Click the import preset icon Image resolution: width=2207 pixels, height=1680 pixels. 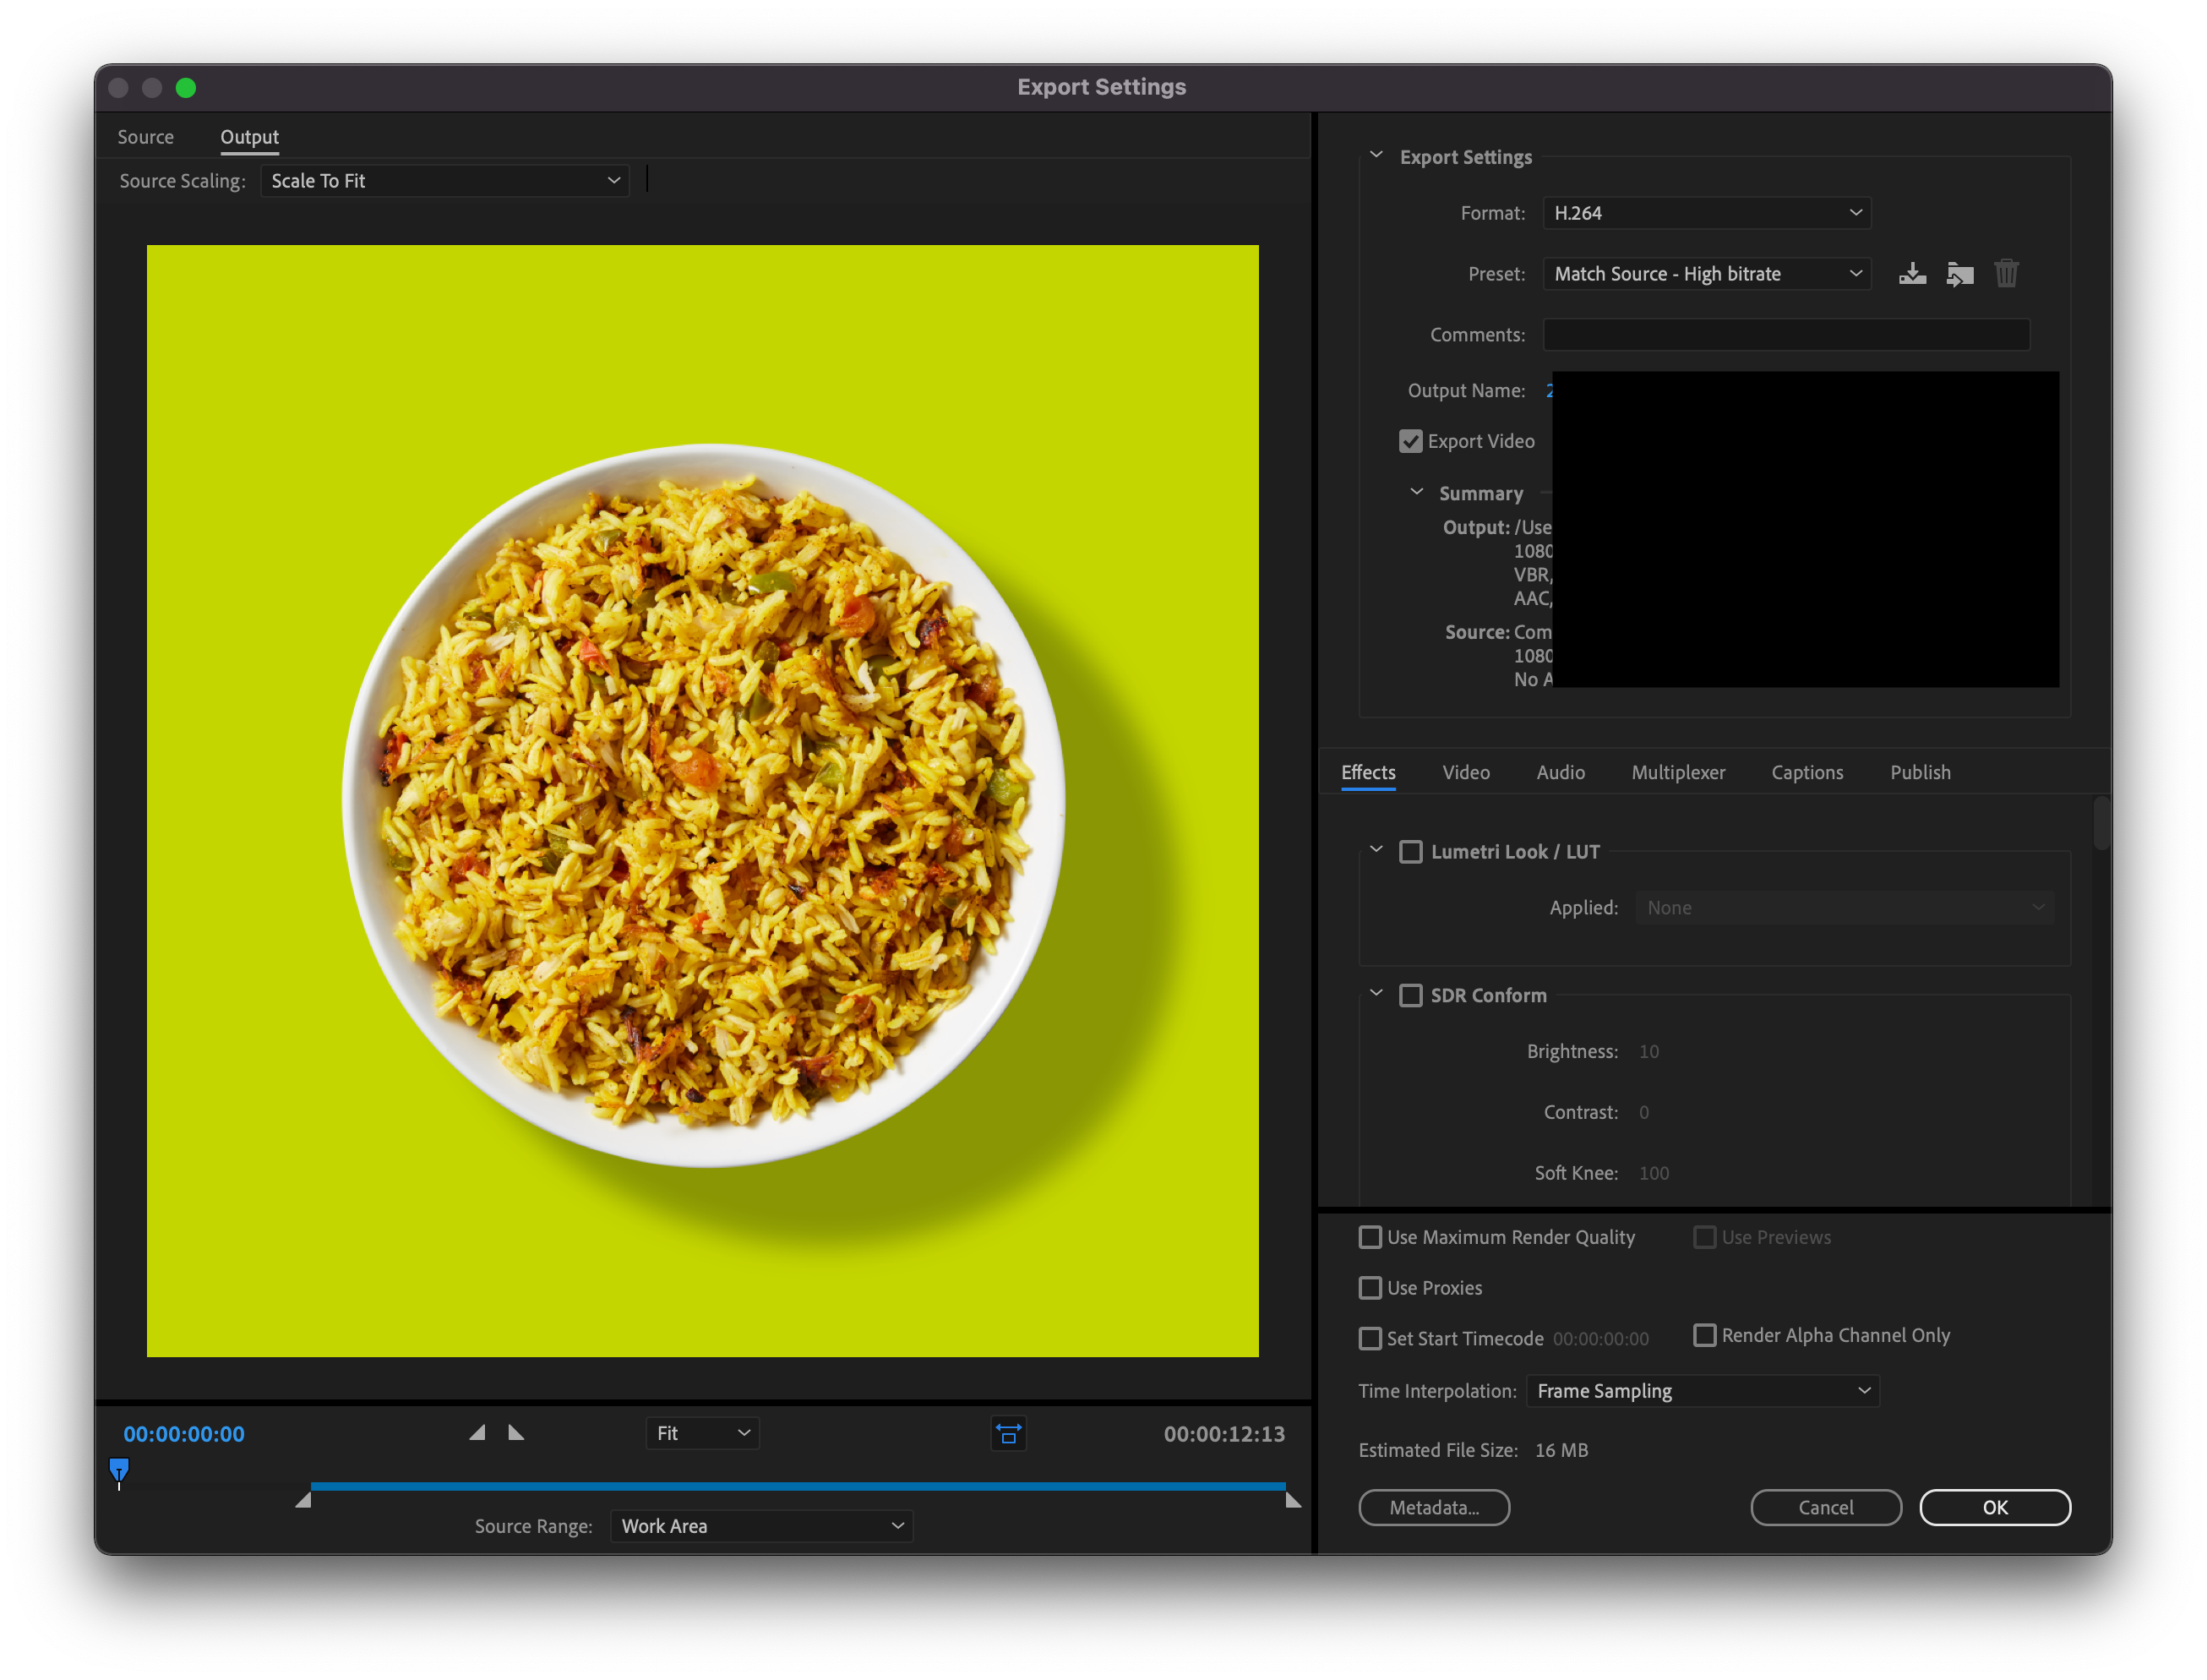pos(1959,274)
